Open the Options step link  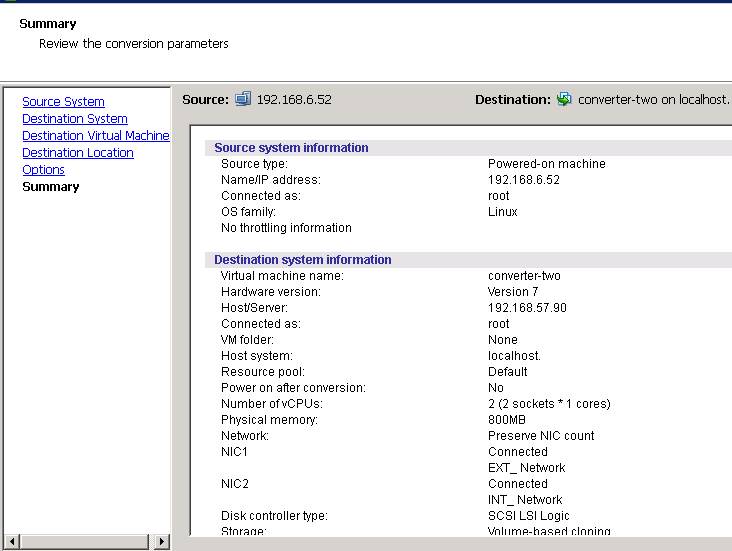tap(43, 170)
